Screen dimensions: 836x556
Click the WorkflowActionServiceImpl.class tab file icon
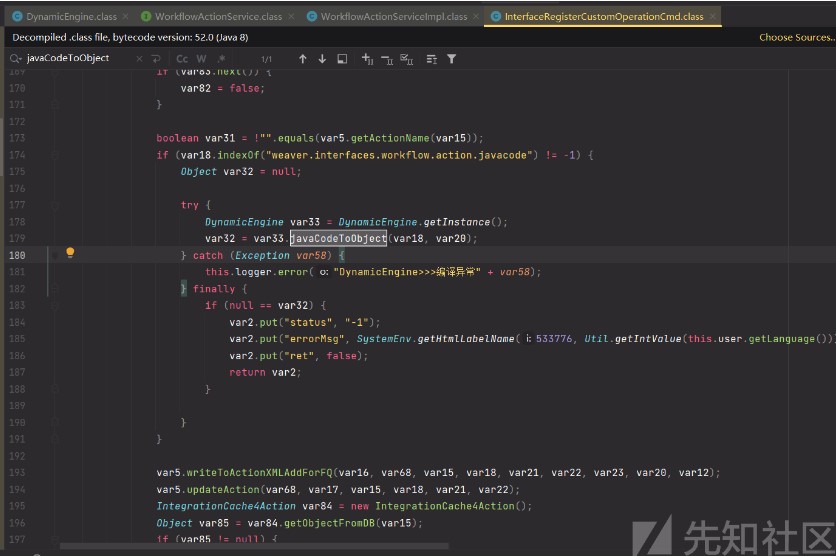click(312, 17)
